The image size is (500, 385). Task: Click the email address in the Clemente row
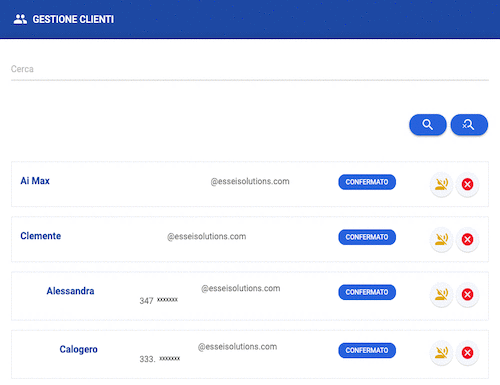point(207,236)
